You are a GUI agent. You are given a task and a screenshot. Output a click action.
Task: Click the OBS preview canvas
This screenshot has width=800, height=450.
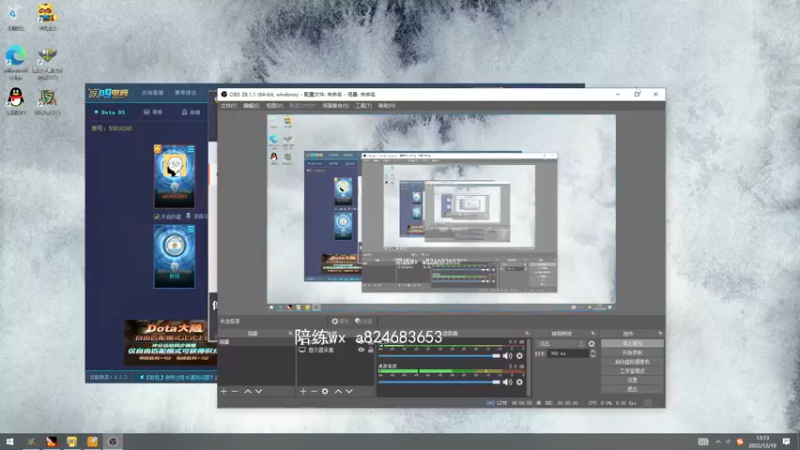(441, 212)
